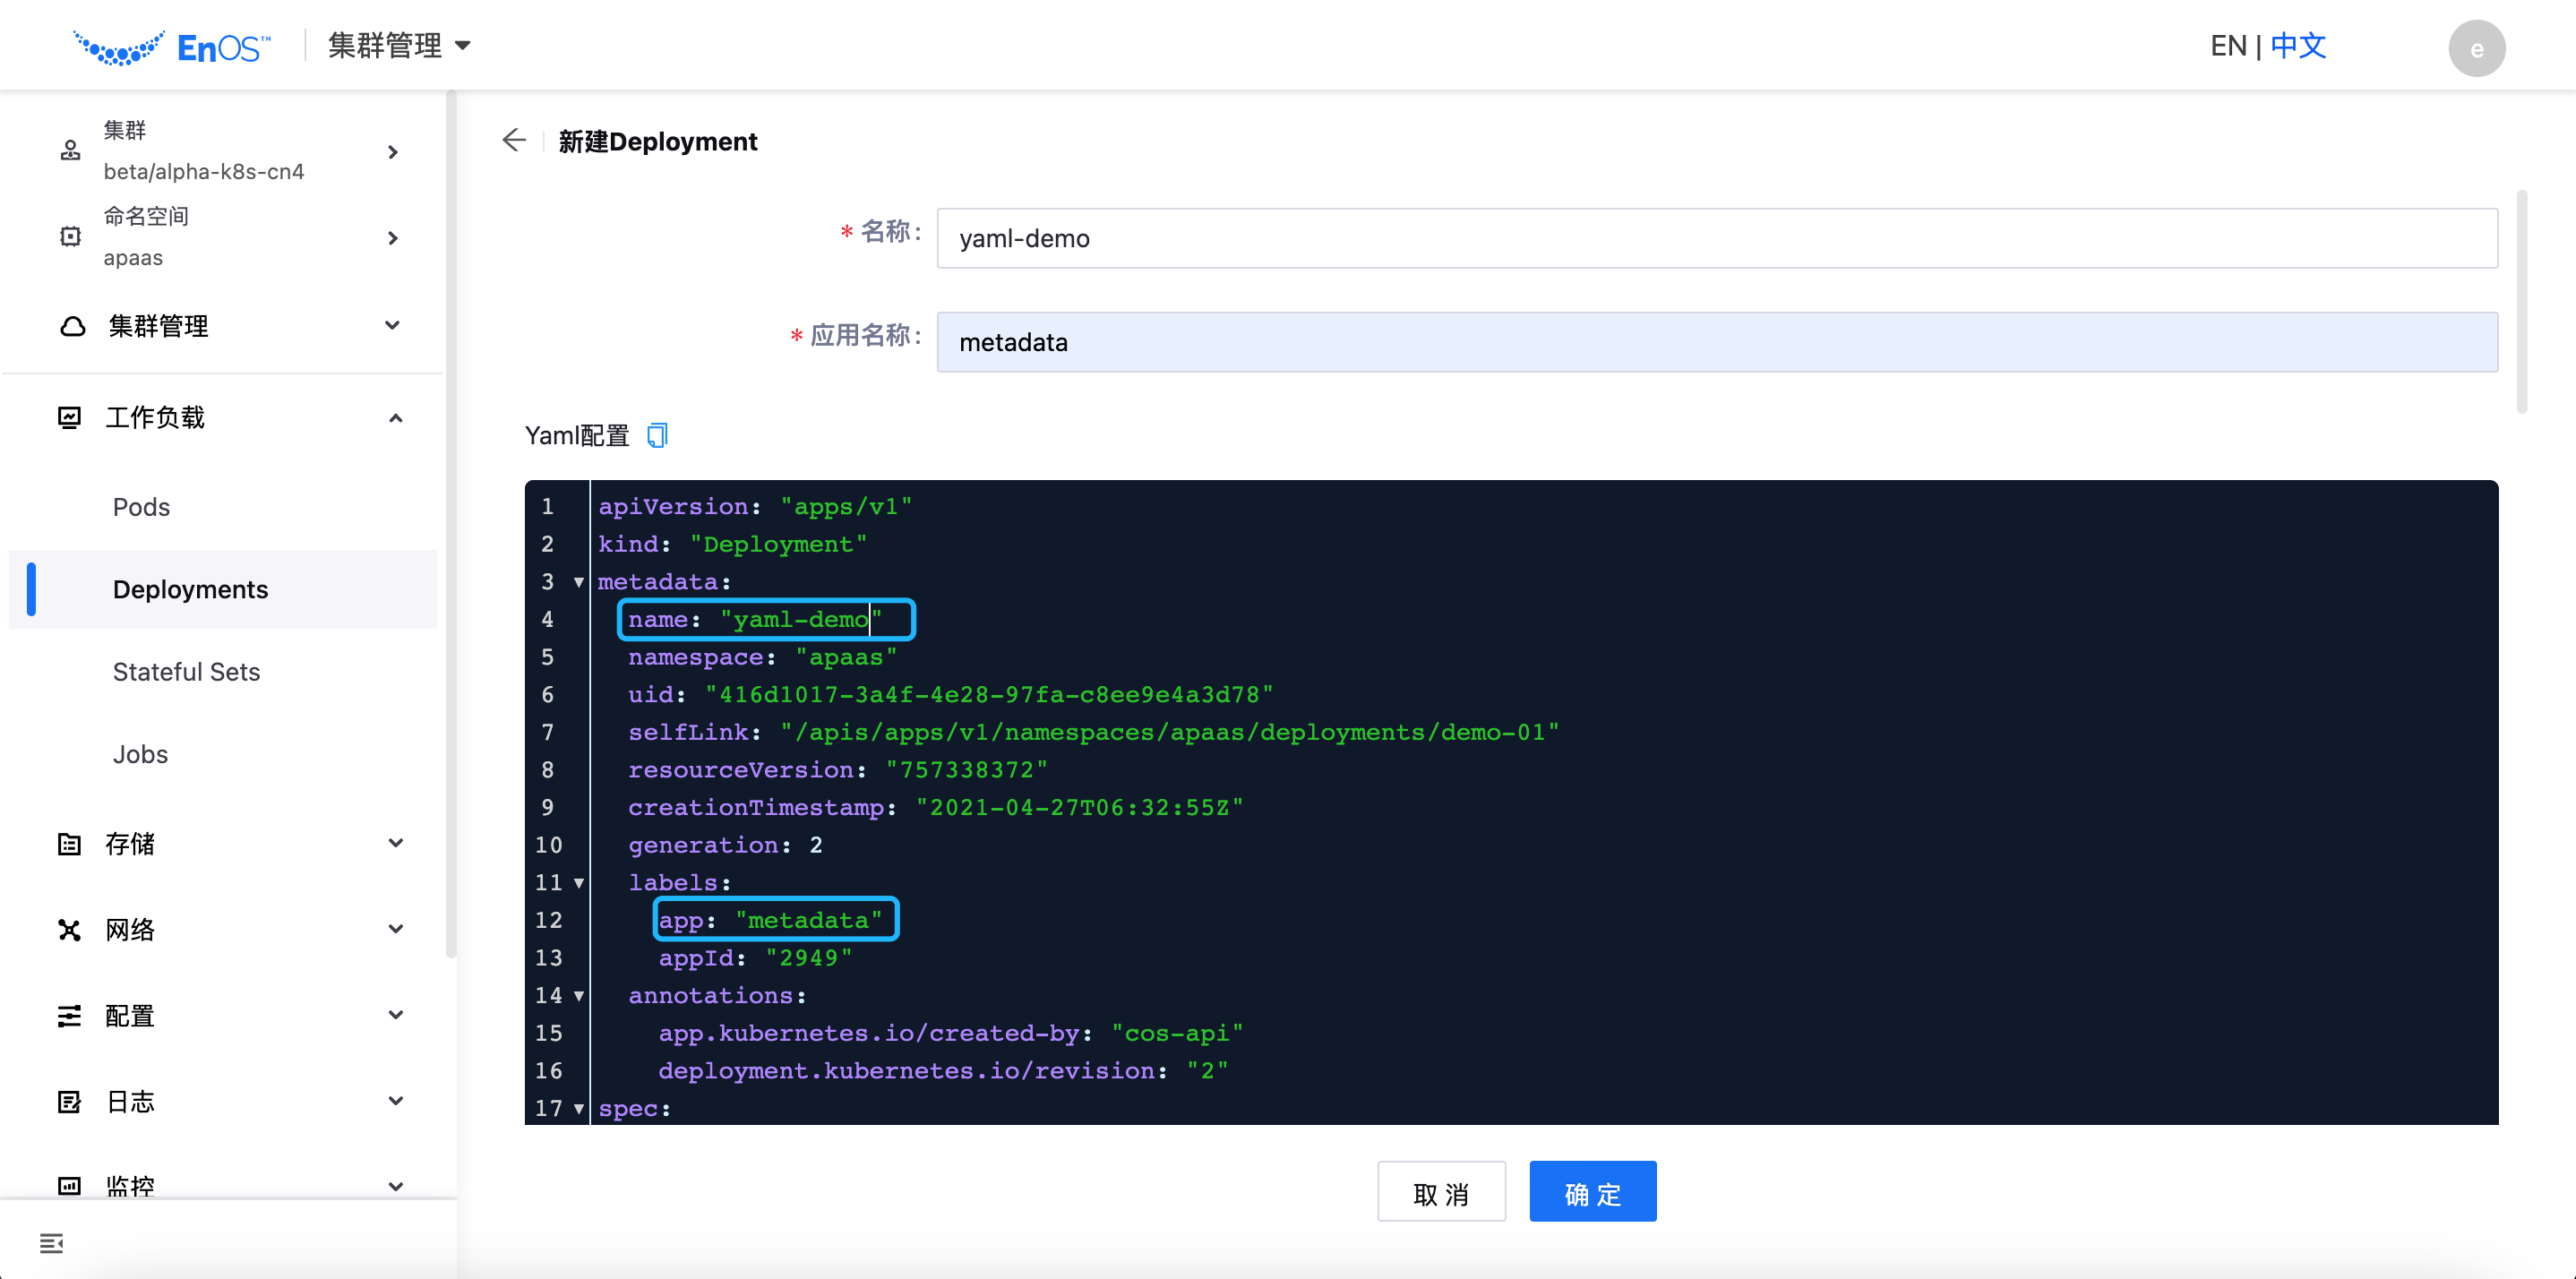Collapse the 工作负载 workloads section
Image resolution: width=2576 pixels, height=1279 pixels.
pos(394,417)
